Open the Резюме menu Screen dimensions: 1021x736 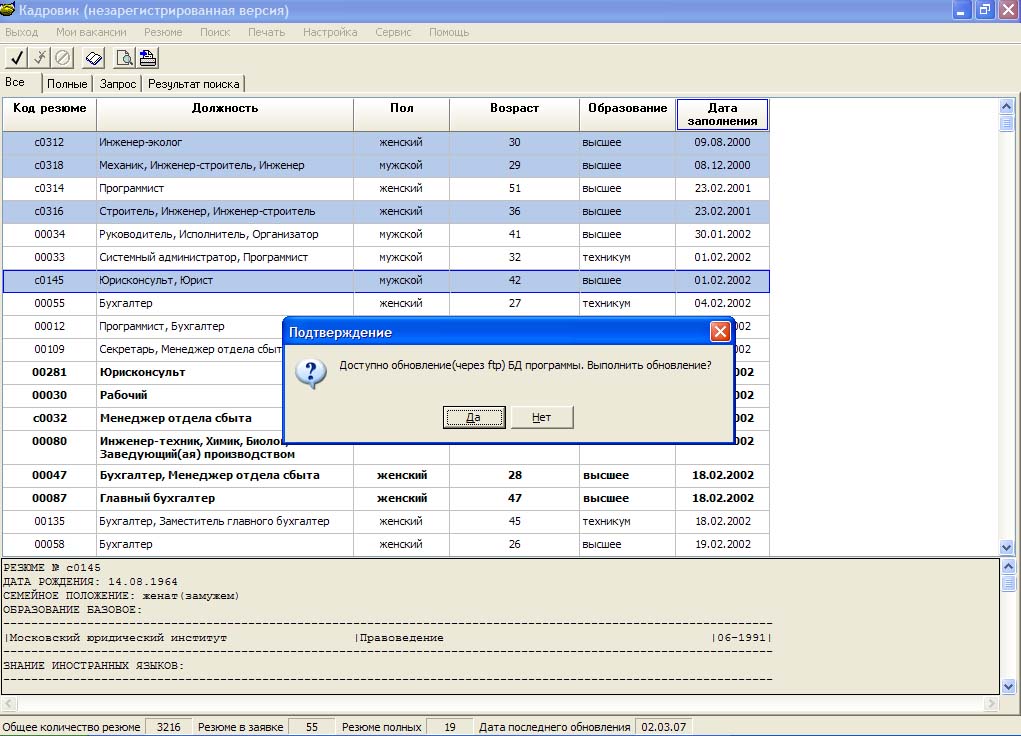(163, 32)
